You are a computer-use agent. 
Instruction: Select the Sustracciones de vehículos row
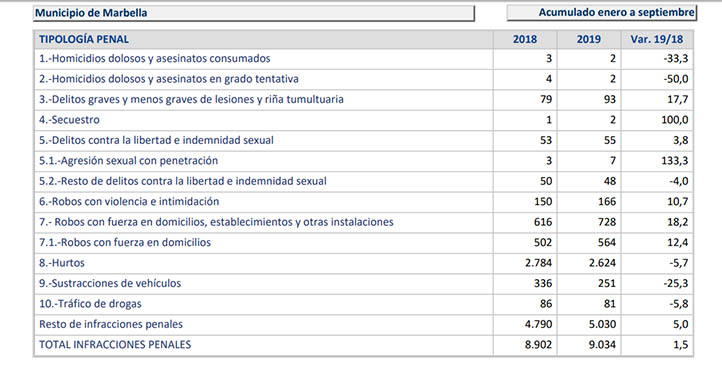pyautogui.click(x=363, y=283)
